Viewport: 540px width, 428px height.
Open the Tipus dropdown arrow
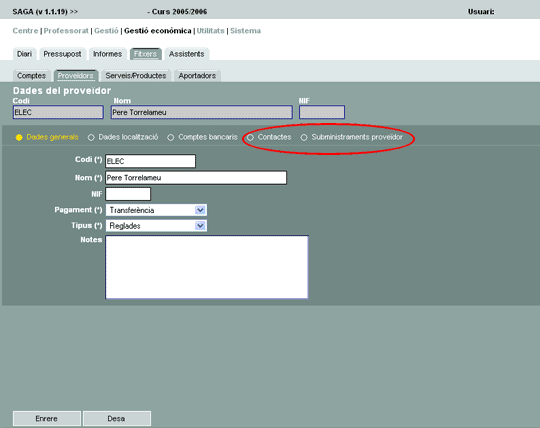point(200,226)
